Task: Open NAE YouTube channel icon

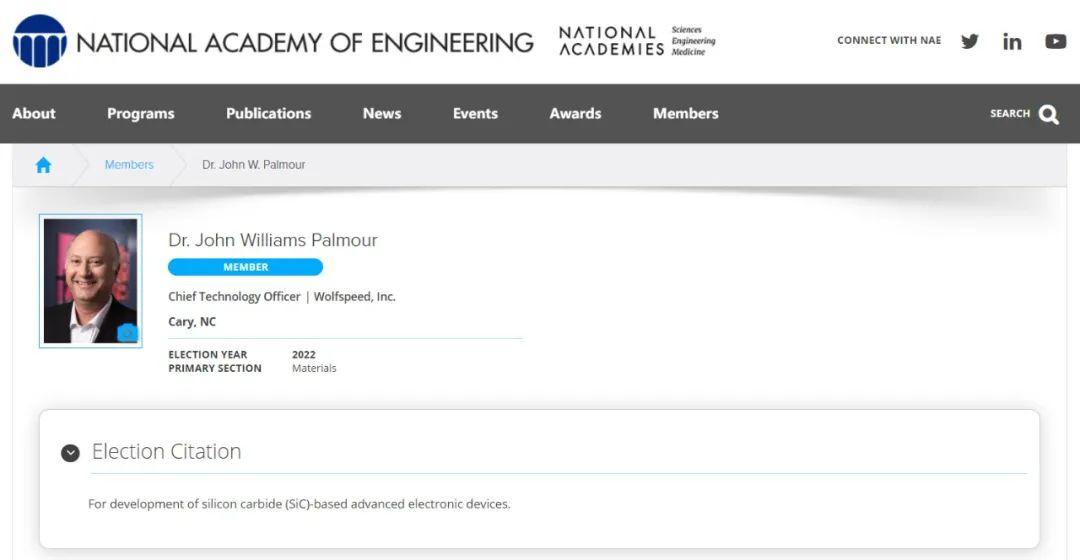Action: coord(1055,41)
